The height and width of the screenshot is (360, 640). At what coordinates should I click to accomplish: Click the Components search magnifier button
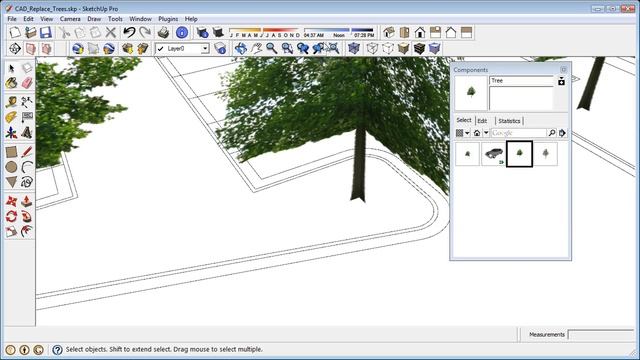tap(551, 133)
